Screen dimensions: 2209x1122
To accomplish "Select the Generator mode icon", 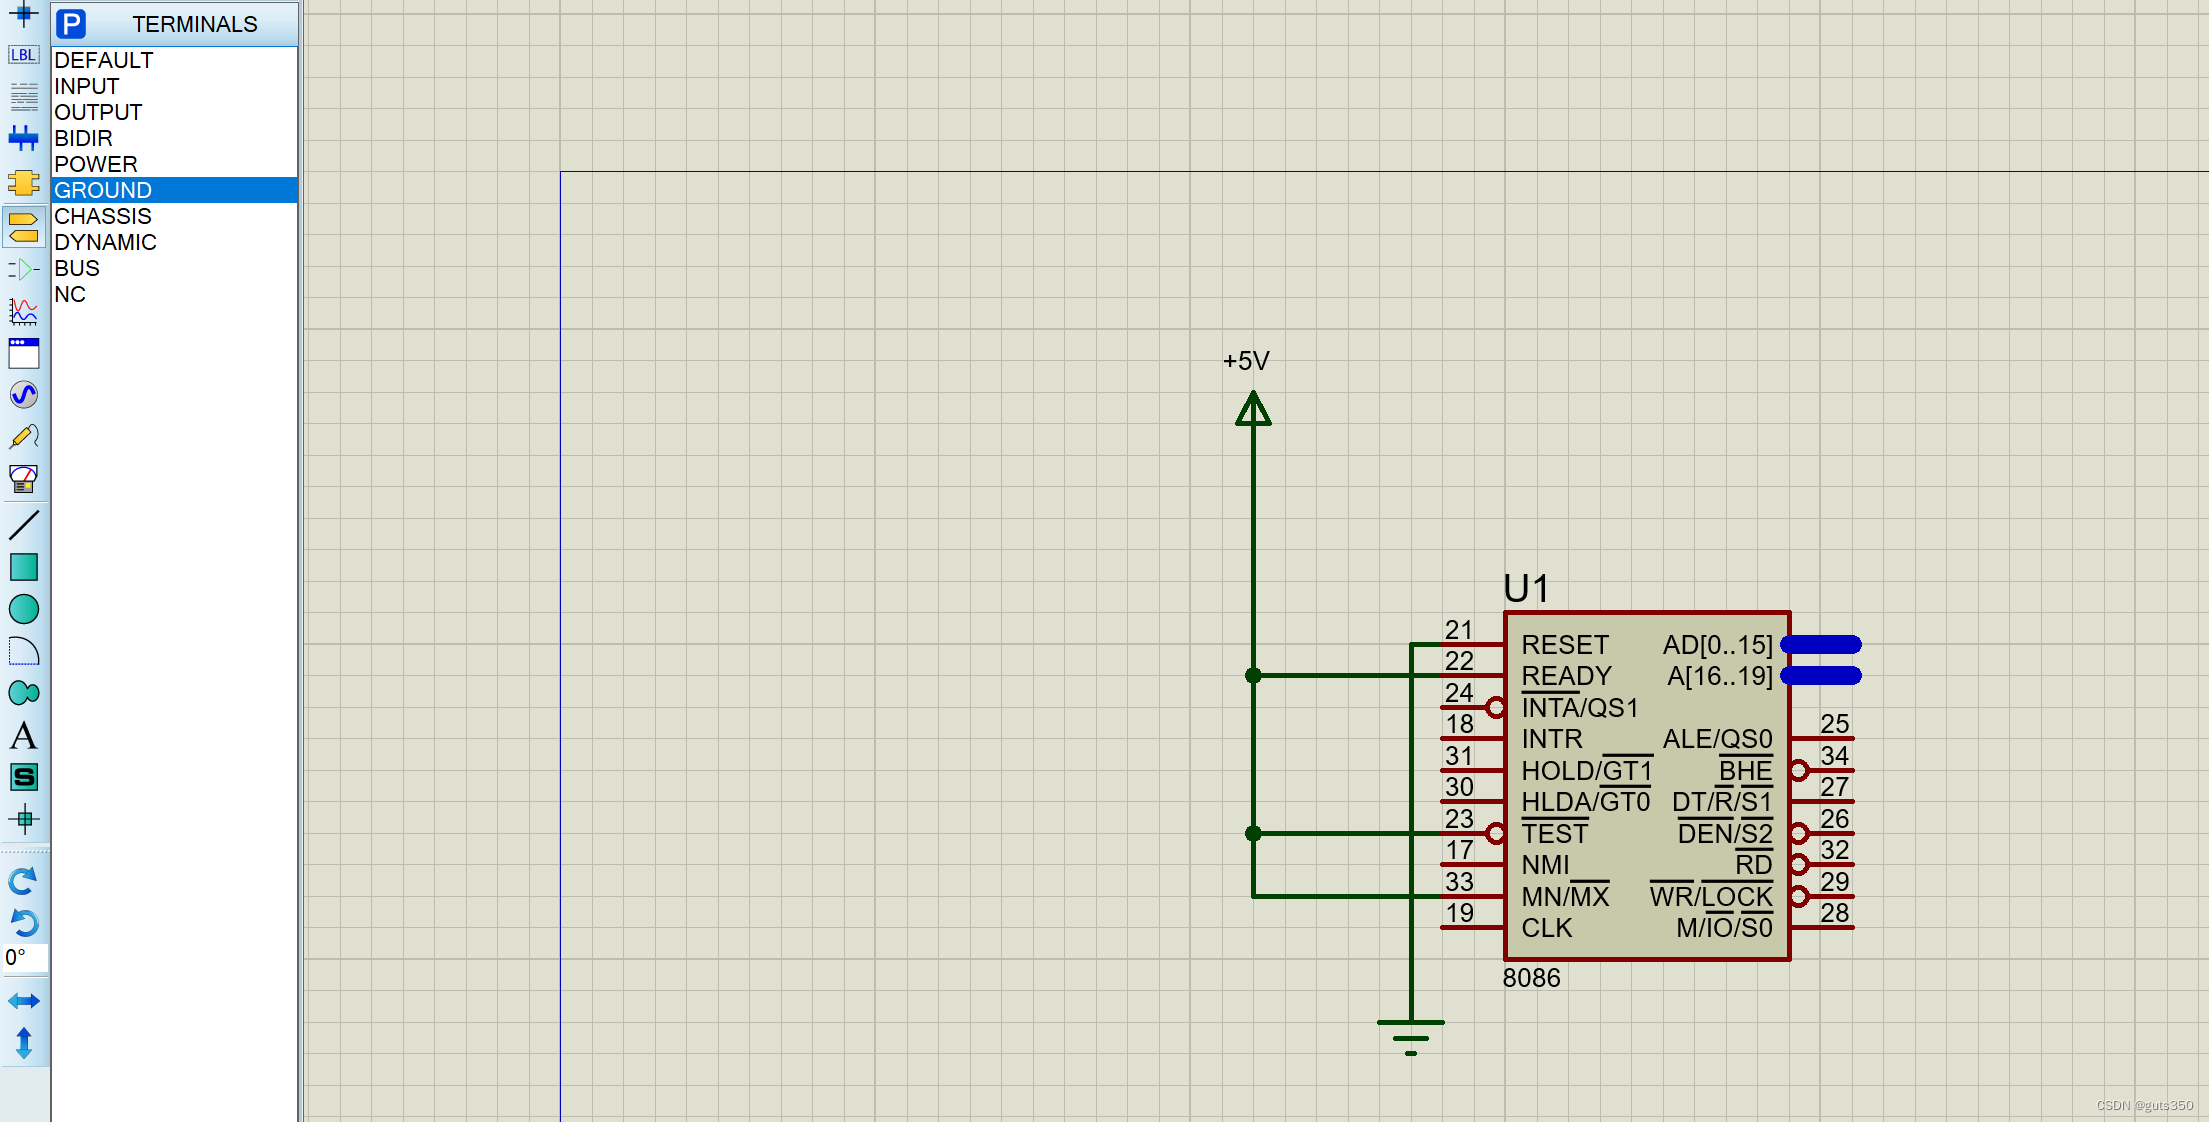I will (x=23, y=395).
